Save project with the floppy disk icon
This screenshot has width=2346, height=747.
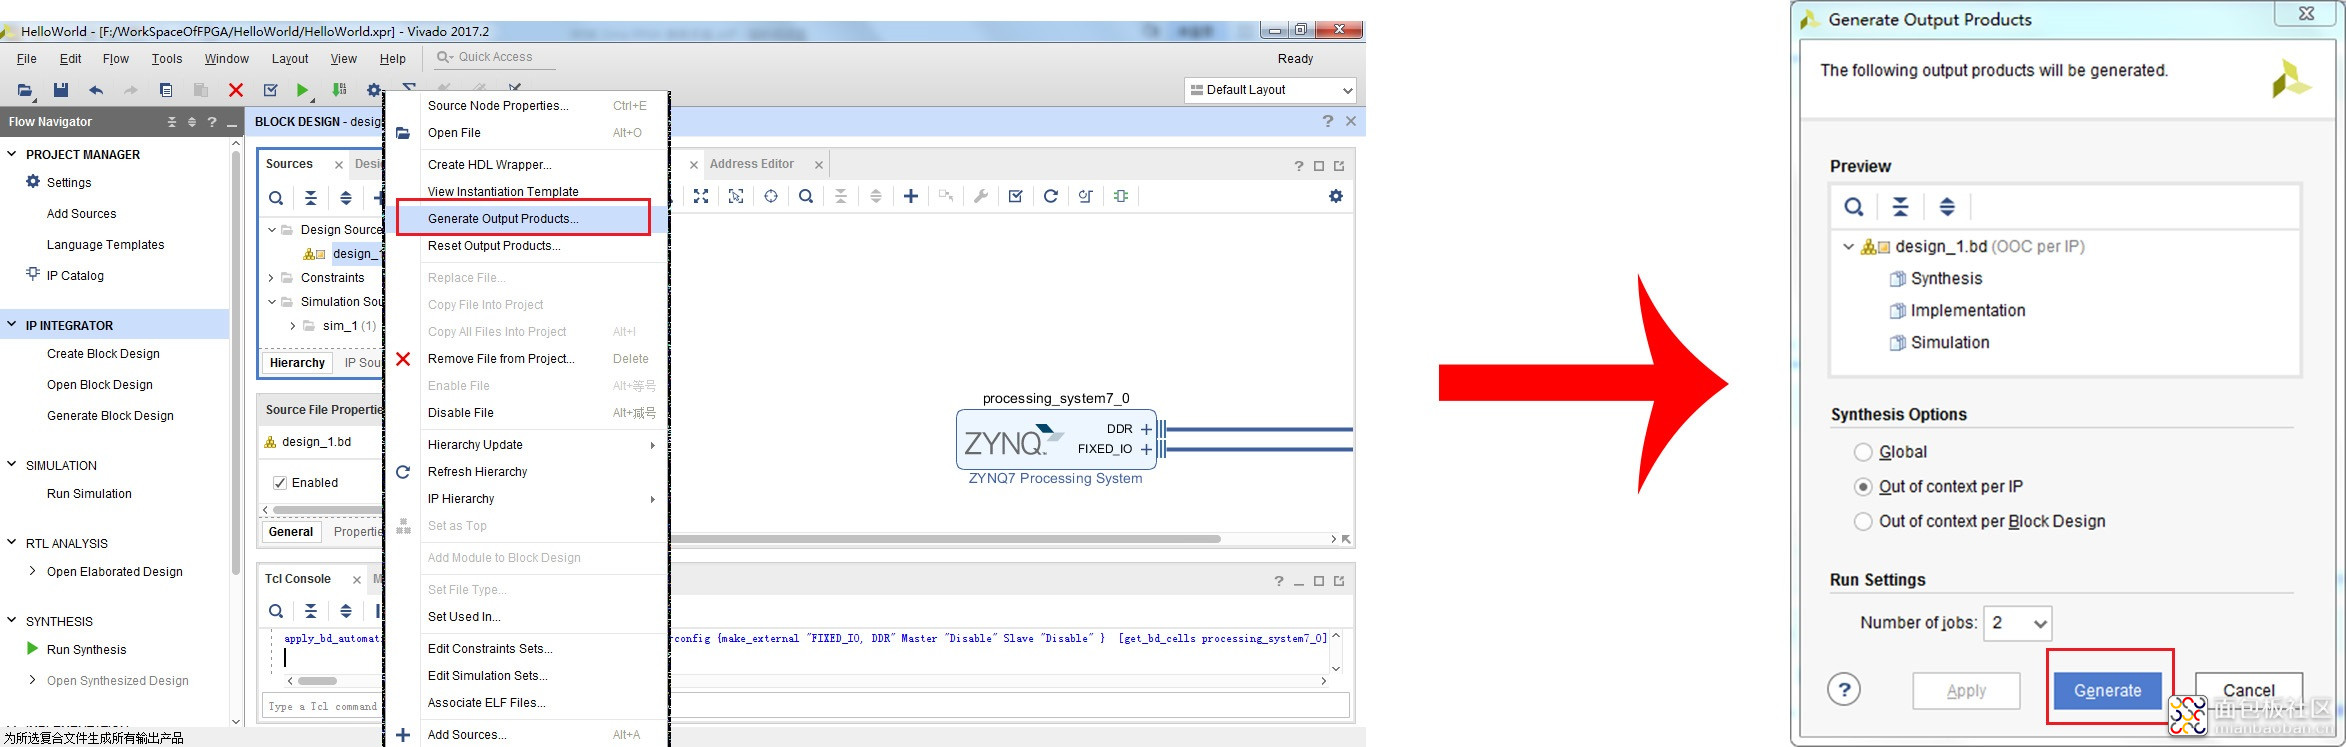click(61, 90)
